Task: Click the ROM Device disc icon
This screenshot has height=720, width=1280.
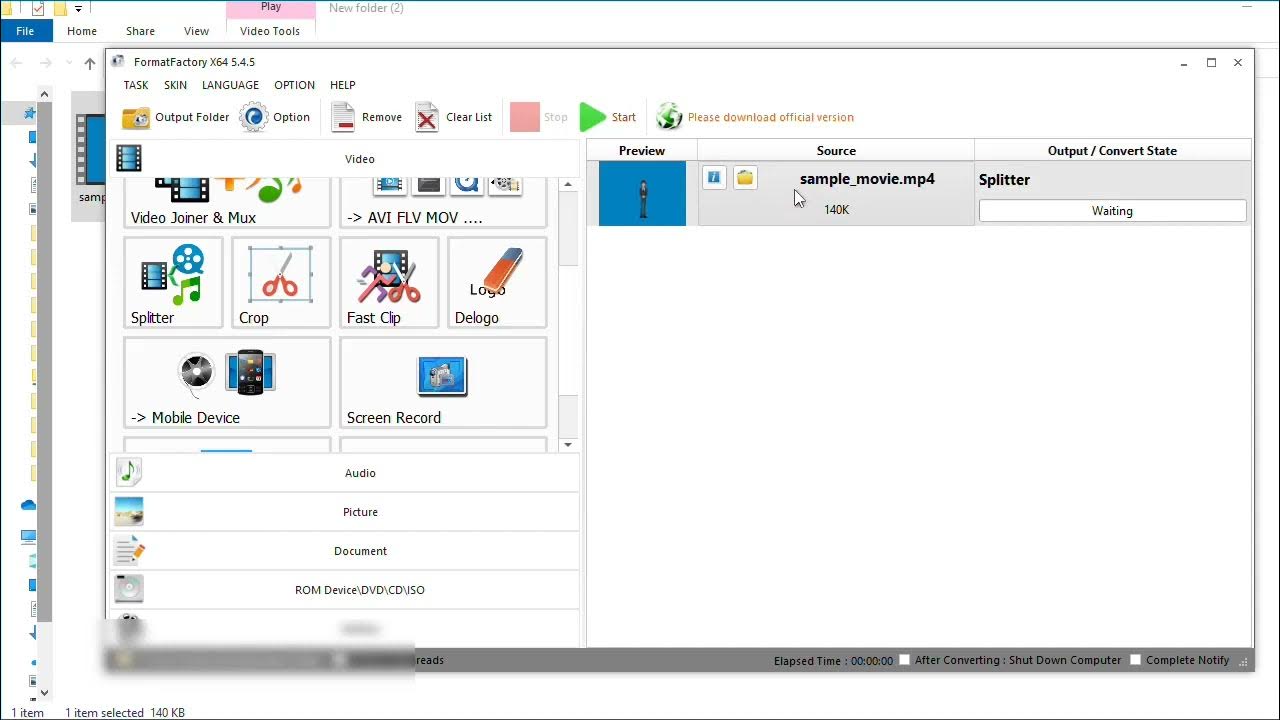Action: tap(129, 589)
